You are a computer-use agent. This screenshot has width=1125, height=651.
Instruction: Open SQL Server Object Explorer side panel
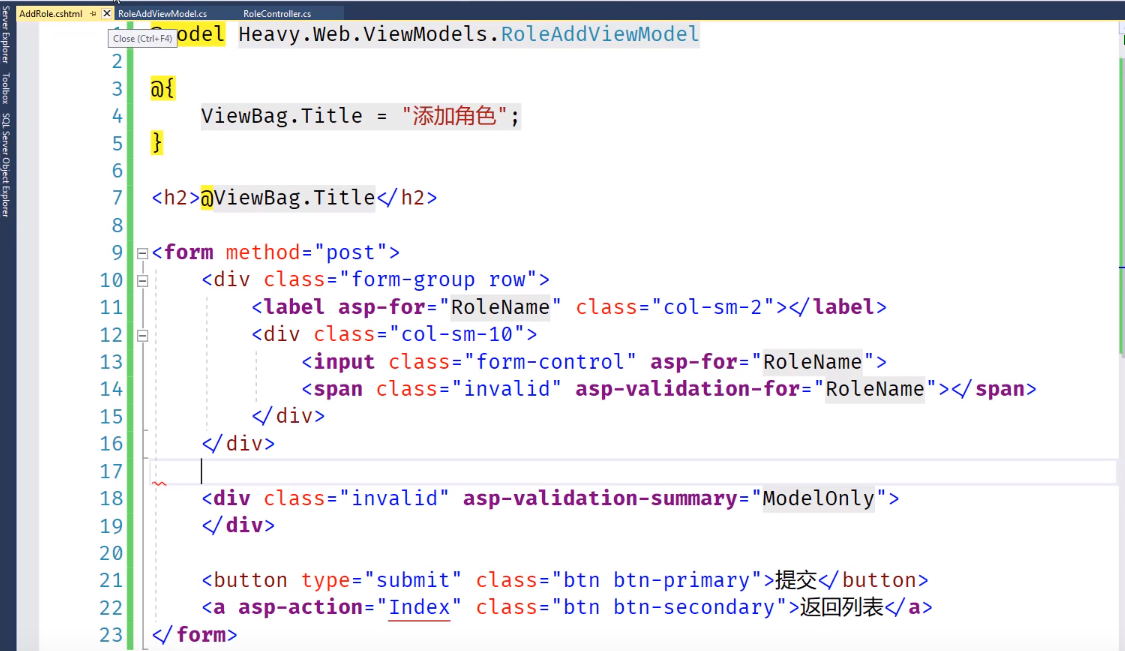[x=6, y=164]
